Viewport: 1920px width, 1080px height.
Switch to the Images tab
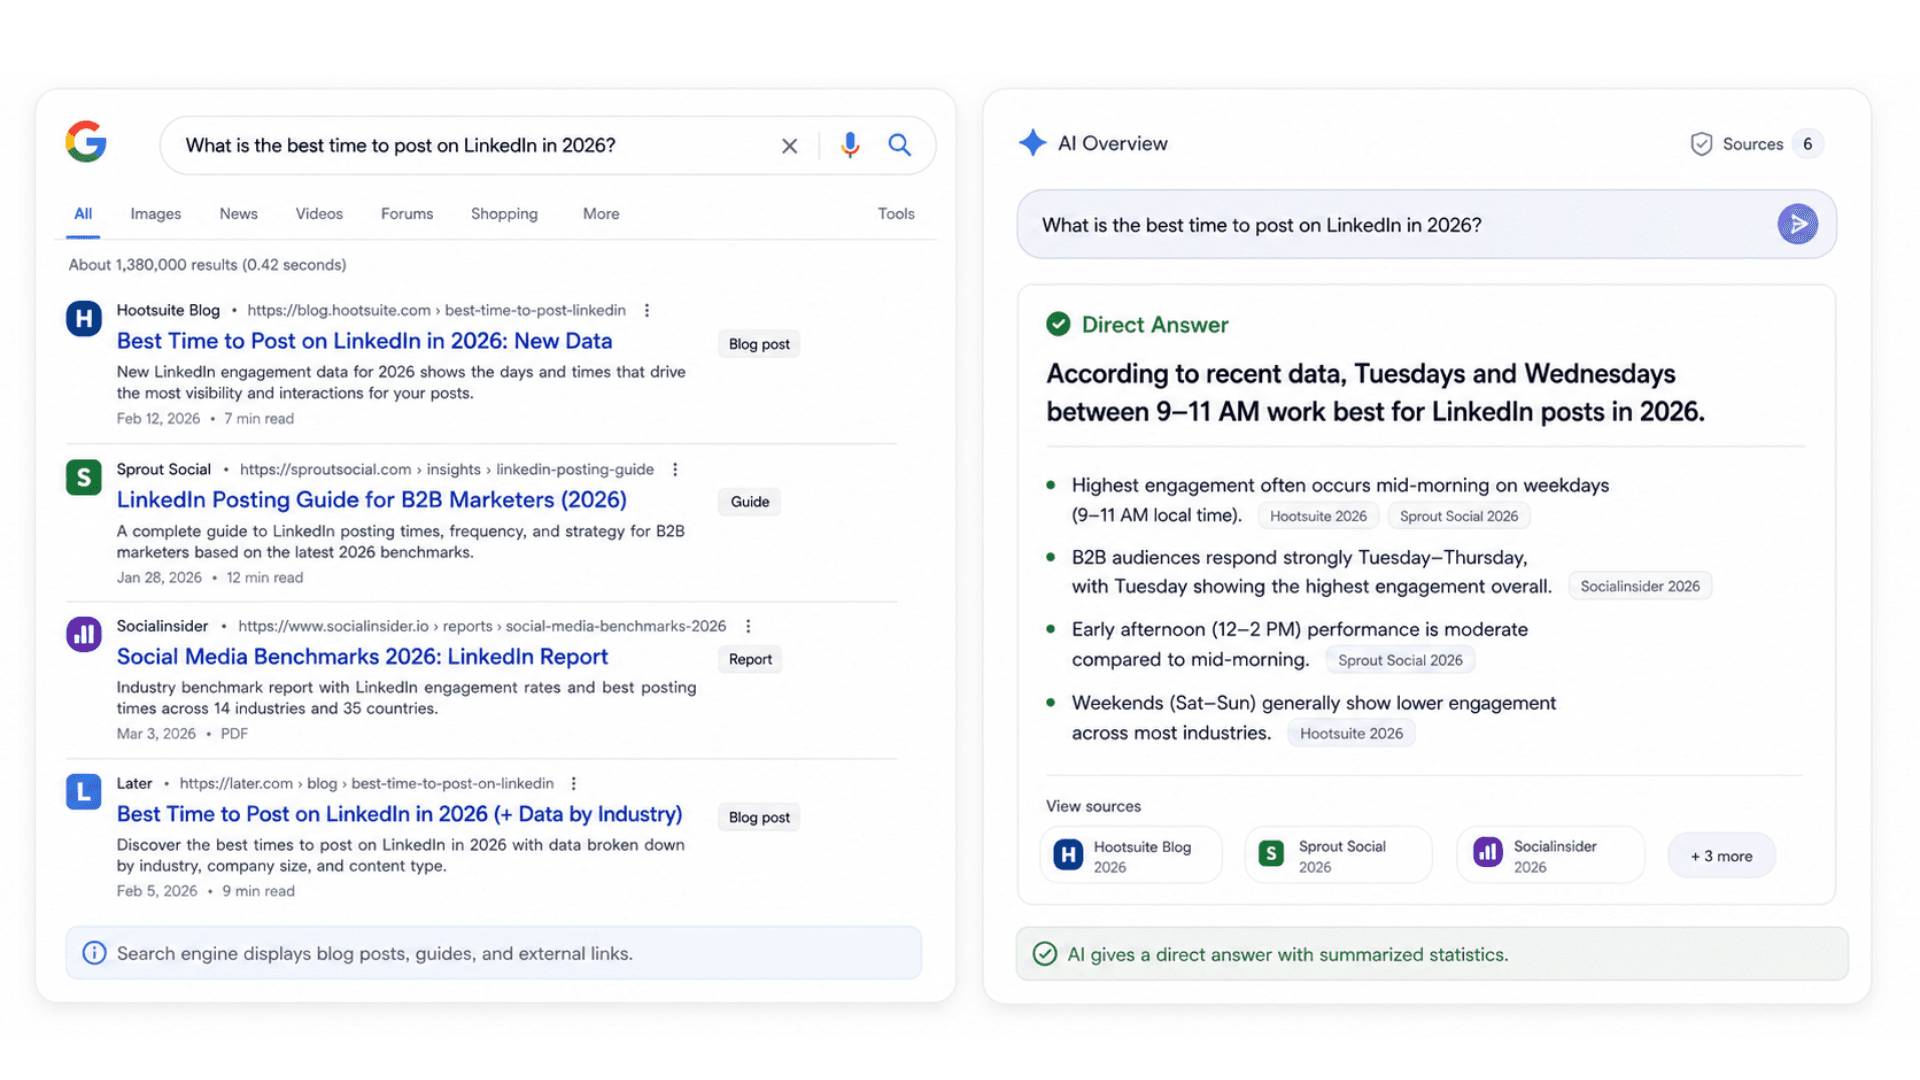coord(156,214)
